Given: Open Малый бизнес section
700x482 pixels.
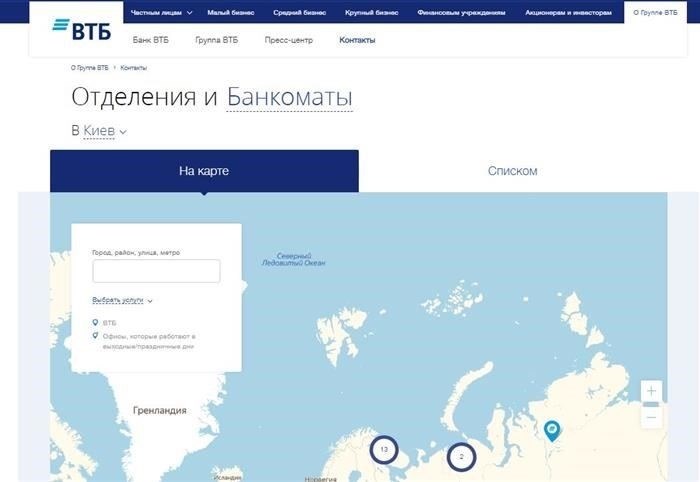Looking at the screenshot, I should pos(231,12).
